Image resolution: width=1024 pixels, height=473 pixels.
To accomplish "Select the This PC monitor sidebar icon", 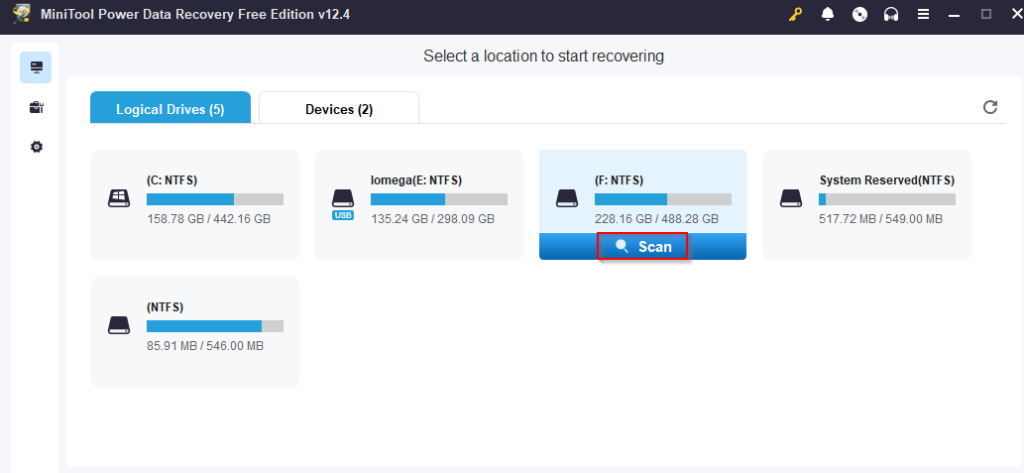I will coord(36,67).
